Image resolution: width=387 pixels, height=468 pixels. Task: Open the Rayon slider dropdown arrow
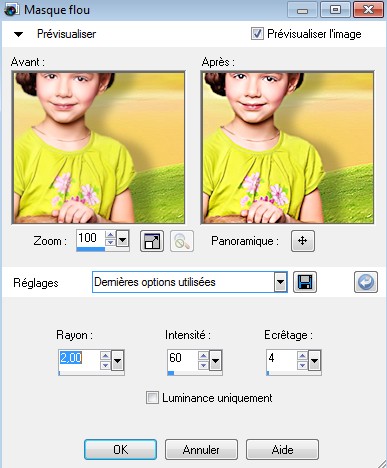[x=117, y=361]
